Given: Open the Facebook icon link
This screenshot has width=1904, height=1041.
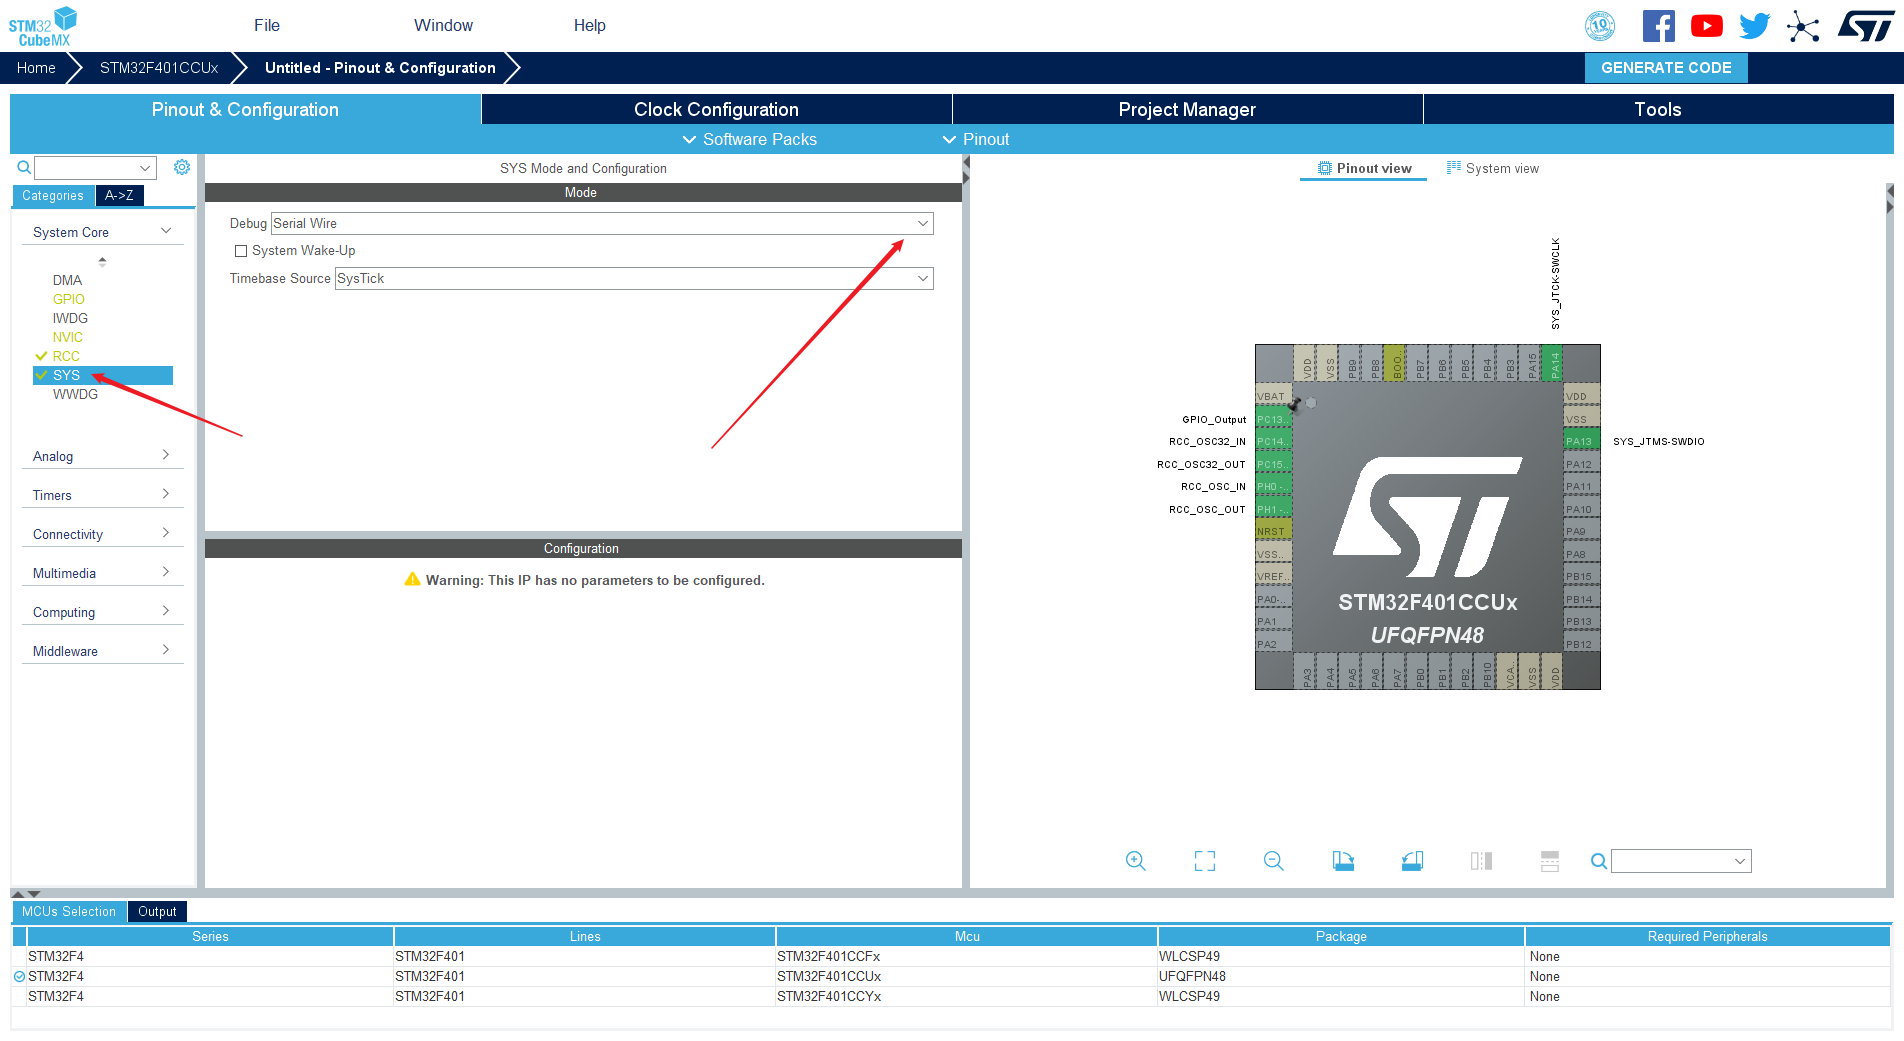Looking at the screenshot, I should click(1658, 26).
